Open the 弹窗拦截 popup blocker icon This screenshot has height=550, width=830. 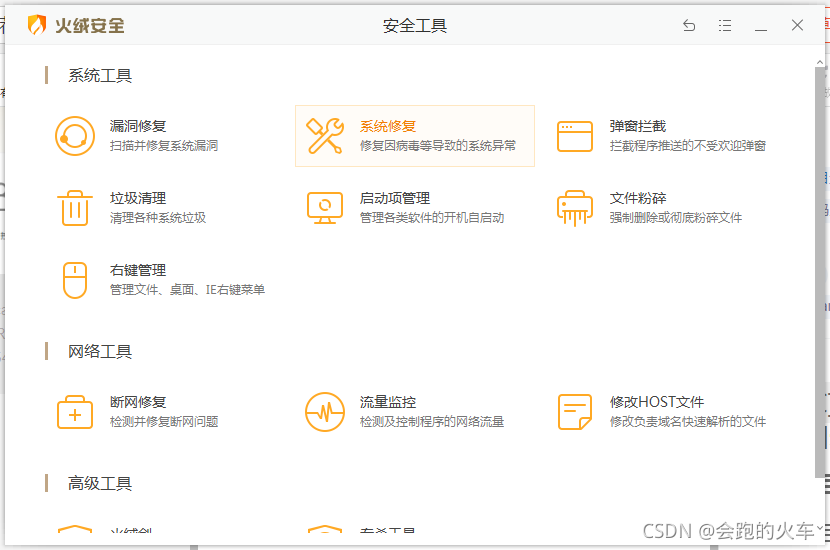pos(575,137)
